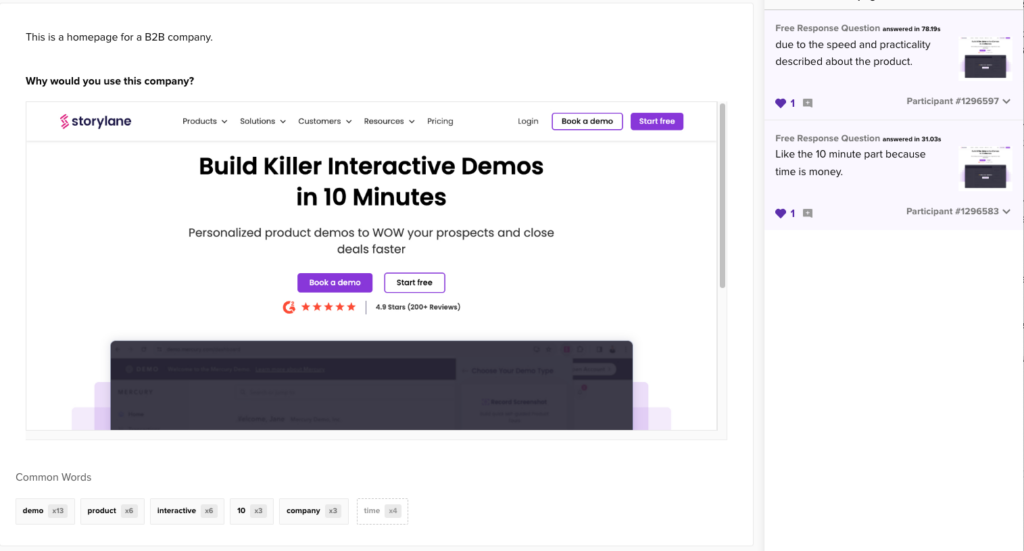Click the 'Why would you use this company?' question
The width and height of the screenshot is (1024, 551).
[x=110, y=81]
